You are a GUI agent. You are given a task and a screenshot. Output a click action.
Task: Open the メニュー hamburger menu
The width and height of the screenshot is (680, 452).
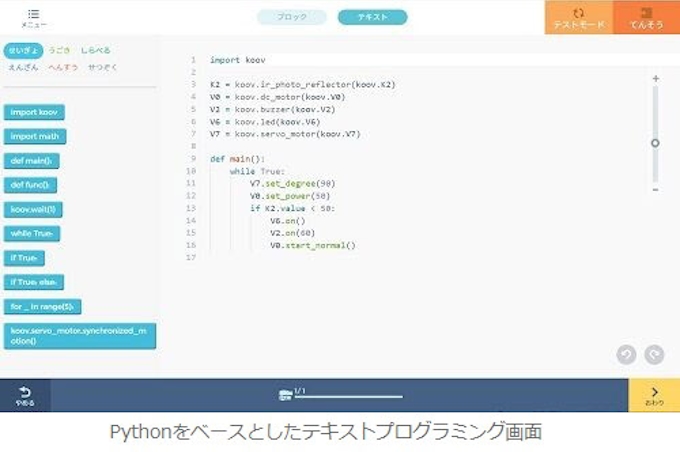(x=33, y=15)
